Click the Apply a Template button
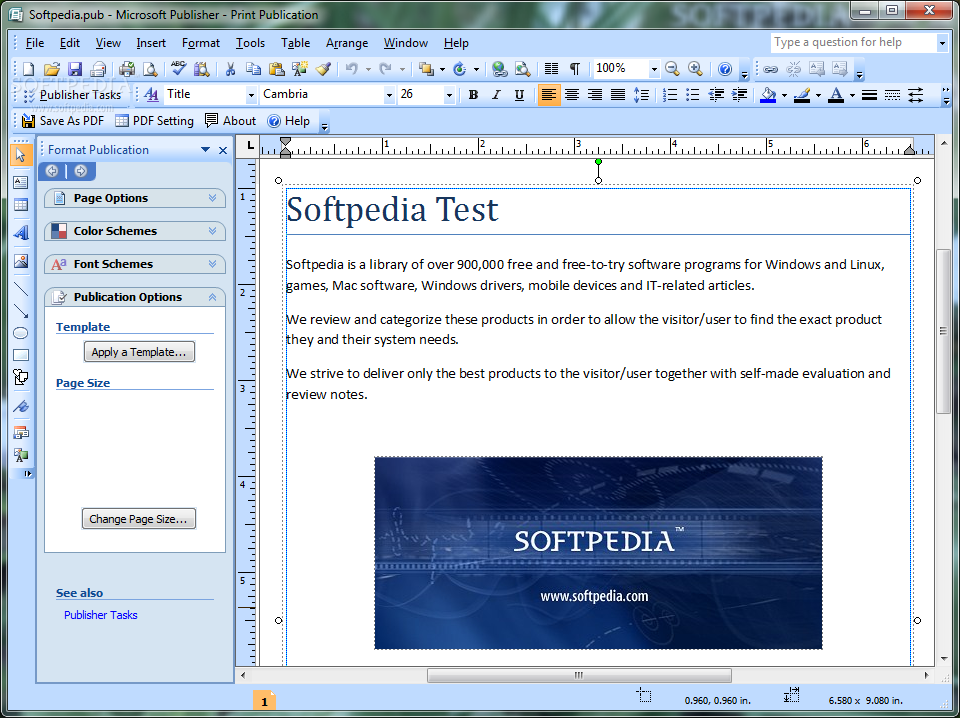The width and height of the screenshot is (960, 718). pyautogui.click(x=139, y=352)
